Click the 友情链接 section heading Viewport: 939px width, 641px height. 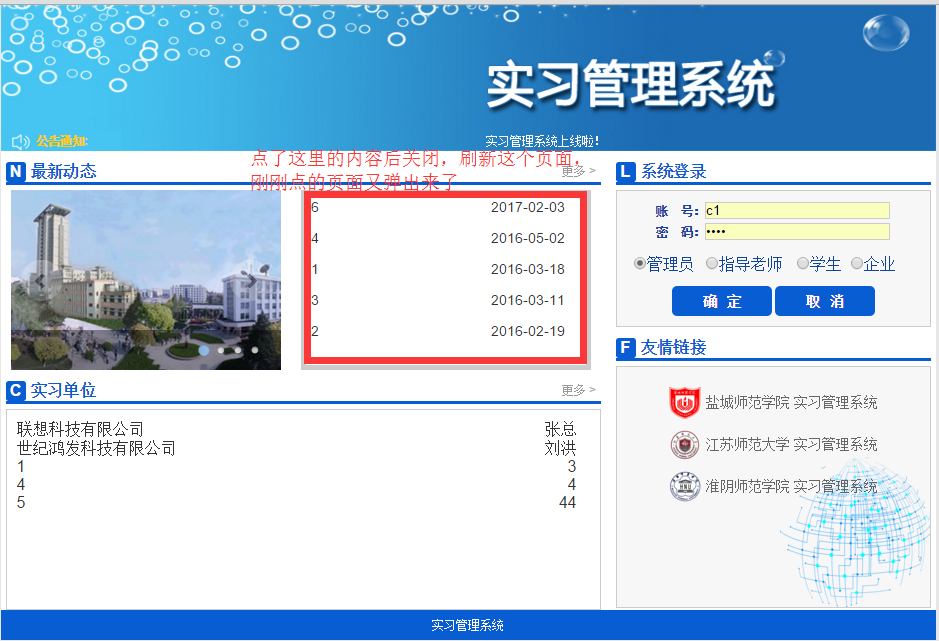[674, 347]
